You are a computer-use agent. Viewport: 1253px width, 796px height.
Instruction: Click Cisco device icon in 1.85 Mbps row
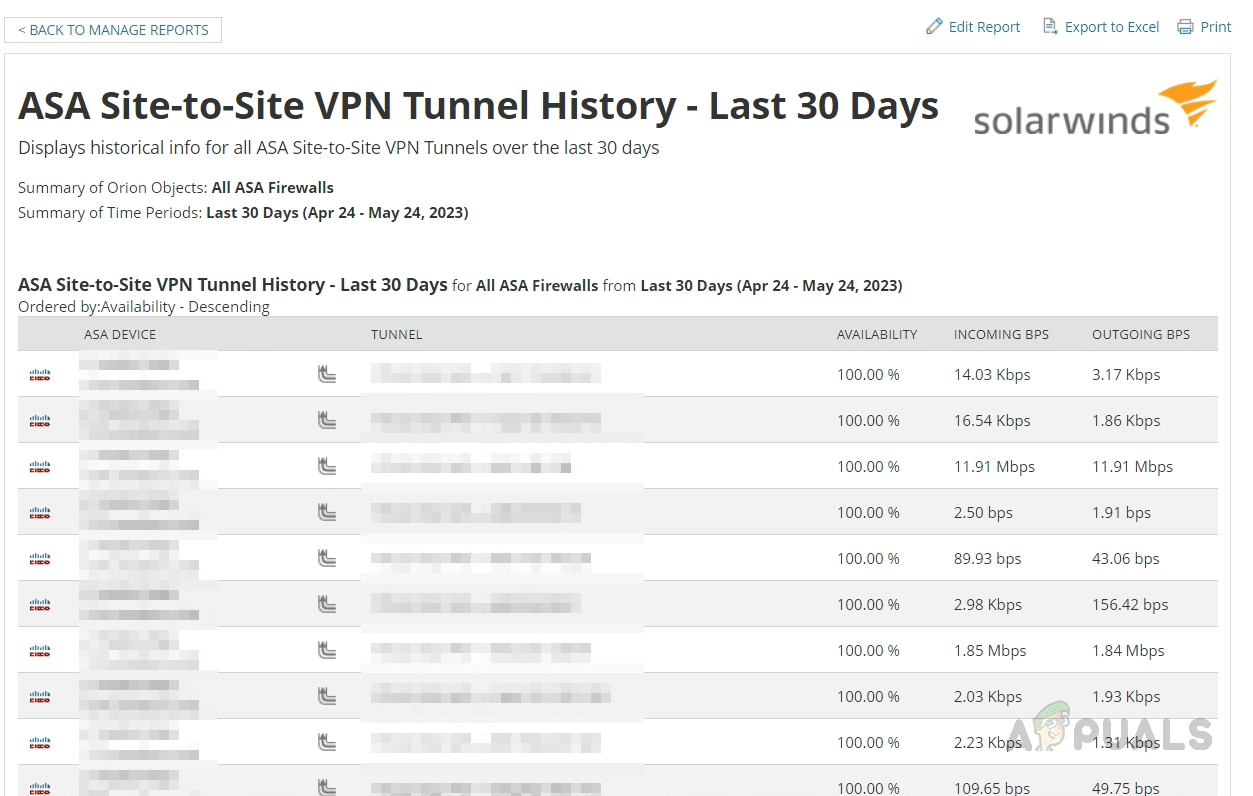[x=40, y=651]
